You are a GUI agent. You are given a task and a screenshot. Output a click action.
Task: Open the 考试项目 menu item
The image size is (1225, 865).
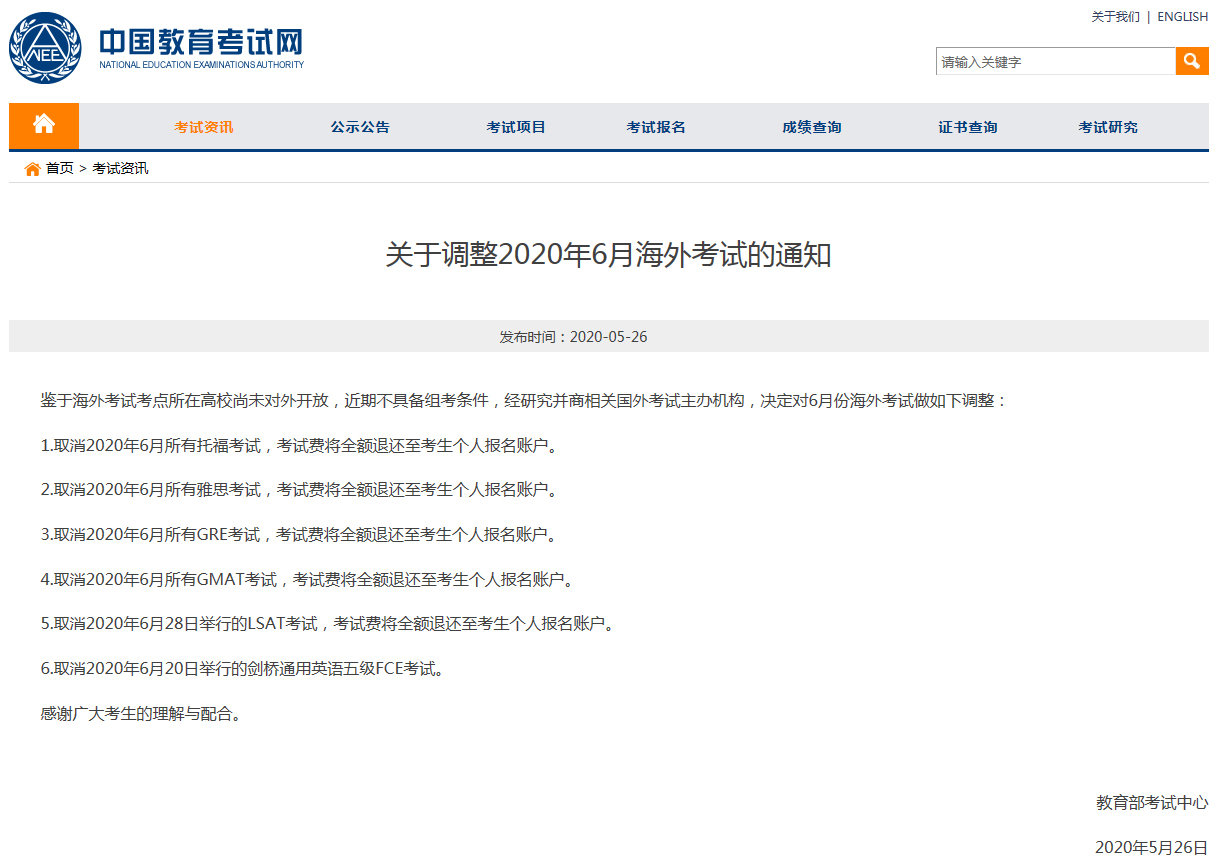coord(516,127)
